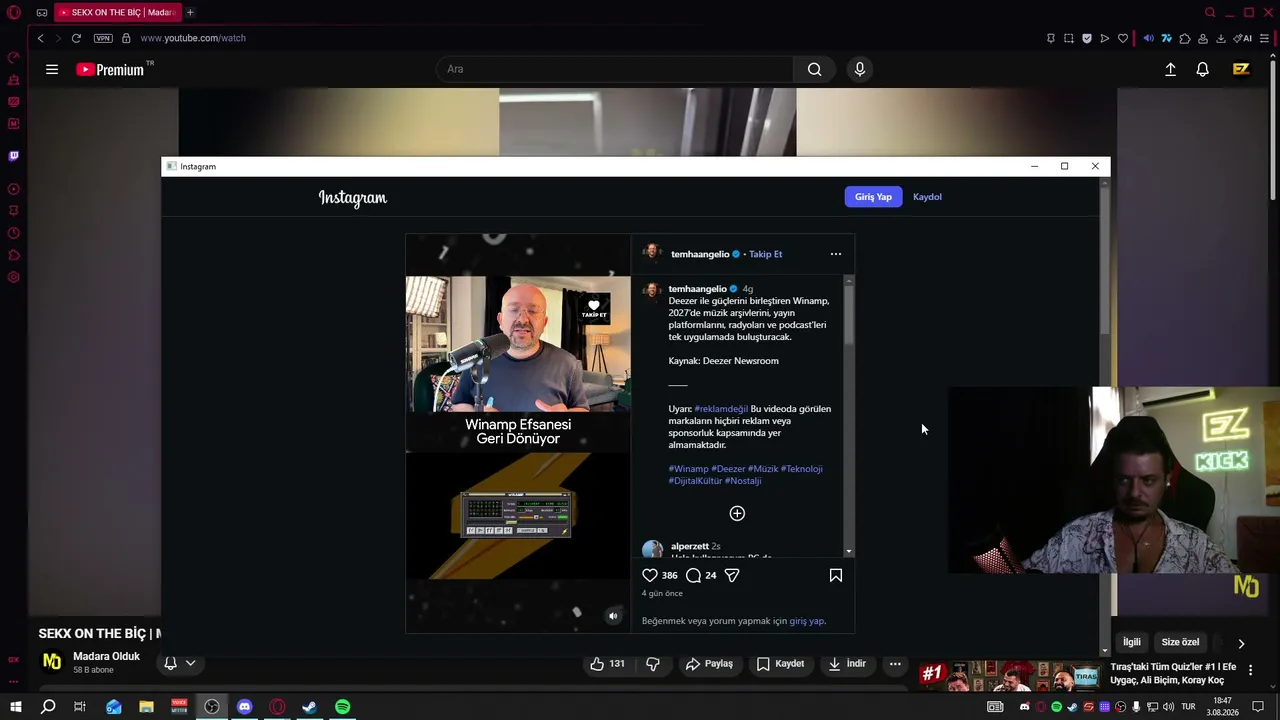Image resolution: width=1280 pixels, height=720 pixels.
Task: Open the new tab plus button
Action: pyautogui.click(x=190, y=13)
